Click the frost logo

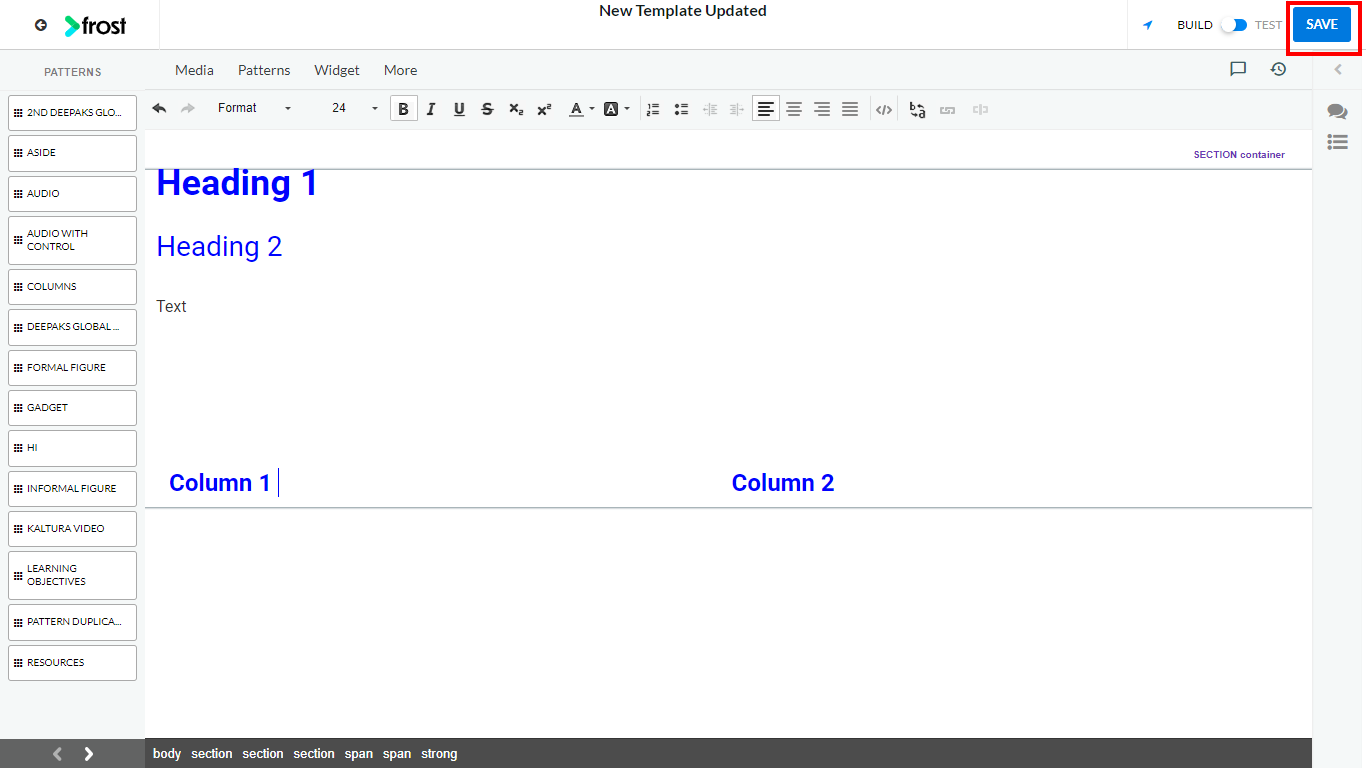click(95, 26)
